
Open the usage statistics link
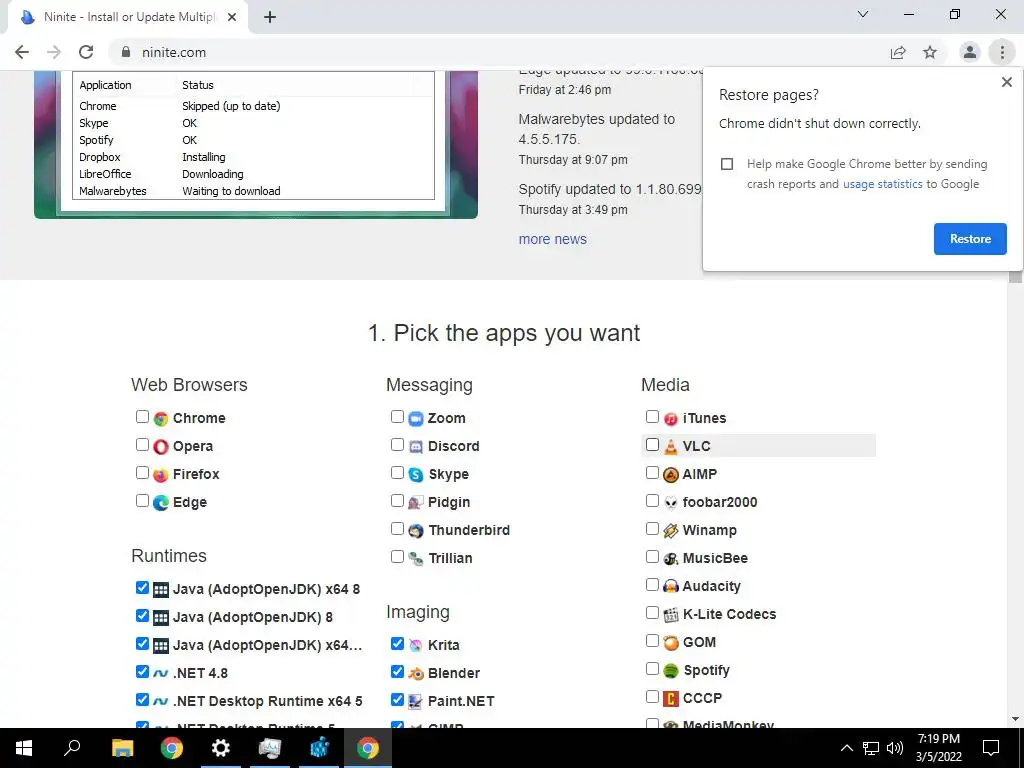click(882, 184)
